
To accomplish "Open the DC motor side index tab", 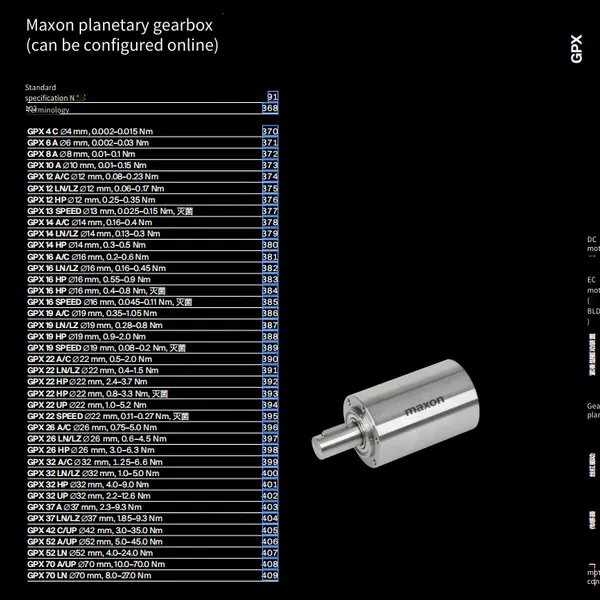I will 593,244.
